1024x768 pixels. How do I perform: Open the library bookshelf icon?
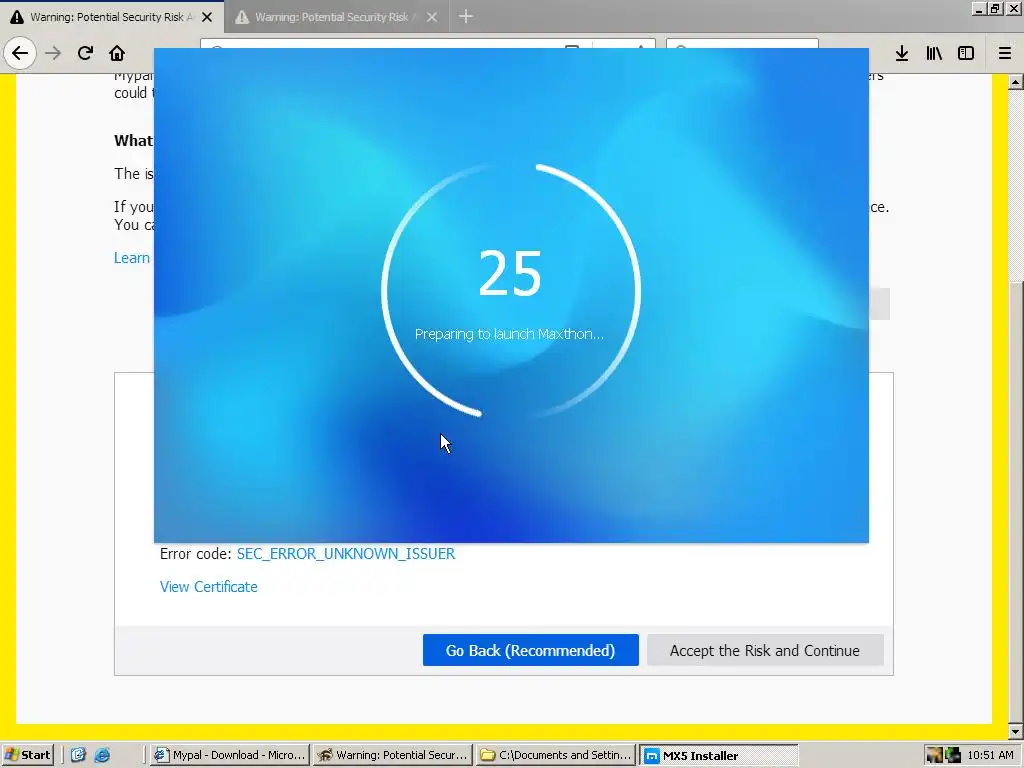934,53
